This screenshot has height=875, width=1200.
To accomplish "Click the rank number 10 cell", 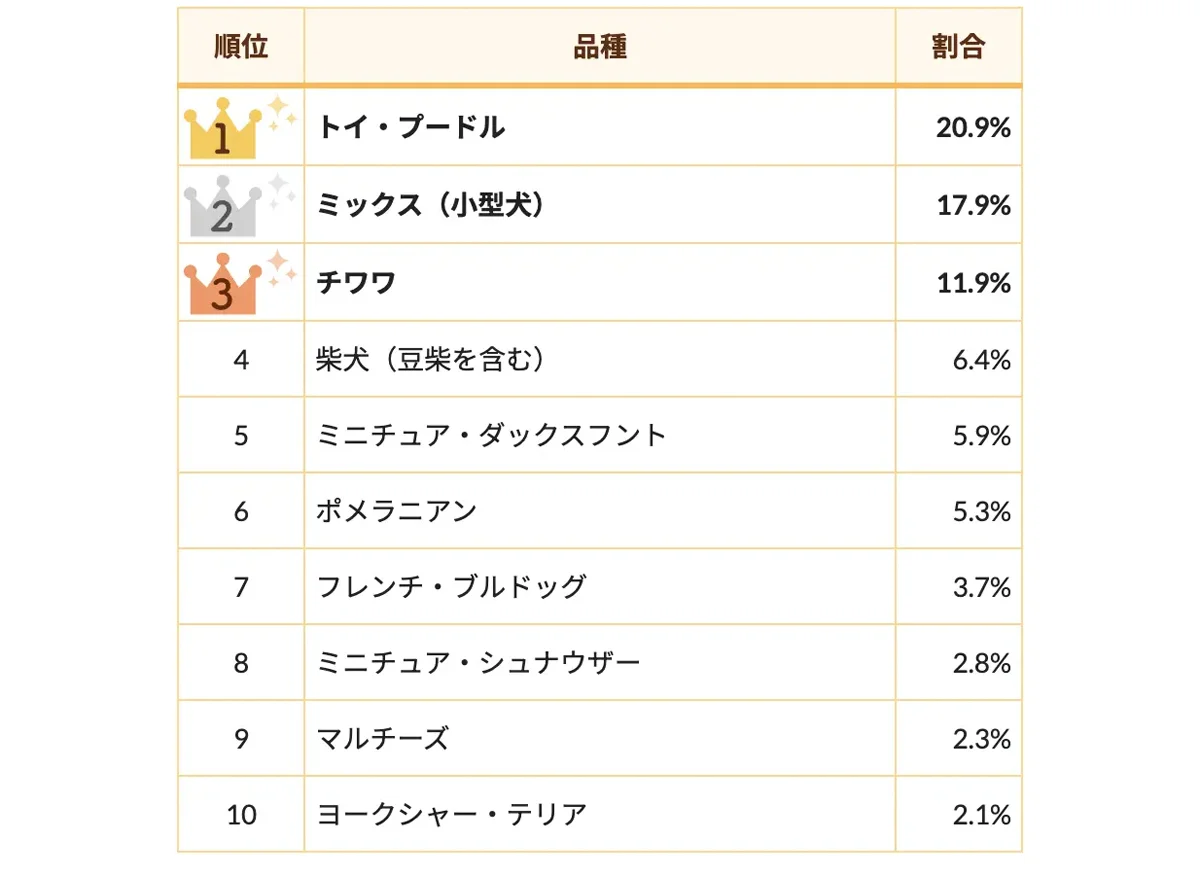I will 241,815.
